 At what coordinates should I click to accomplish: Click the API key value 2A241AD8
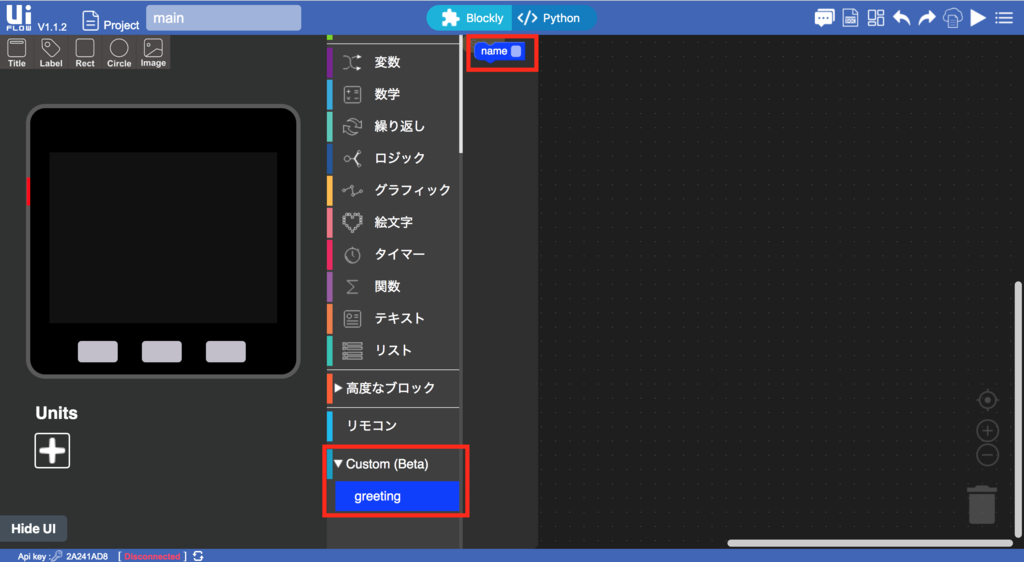(x=87, y=556)
